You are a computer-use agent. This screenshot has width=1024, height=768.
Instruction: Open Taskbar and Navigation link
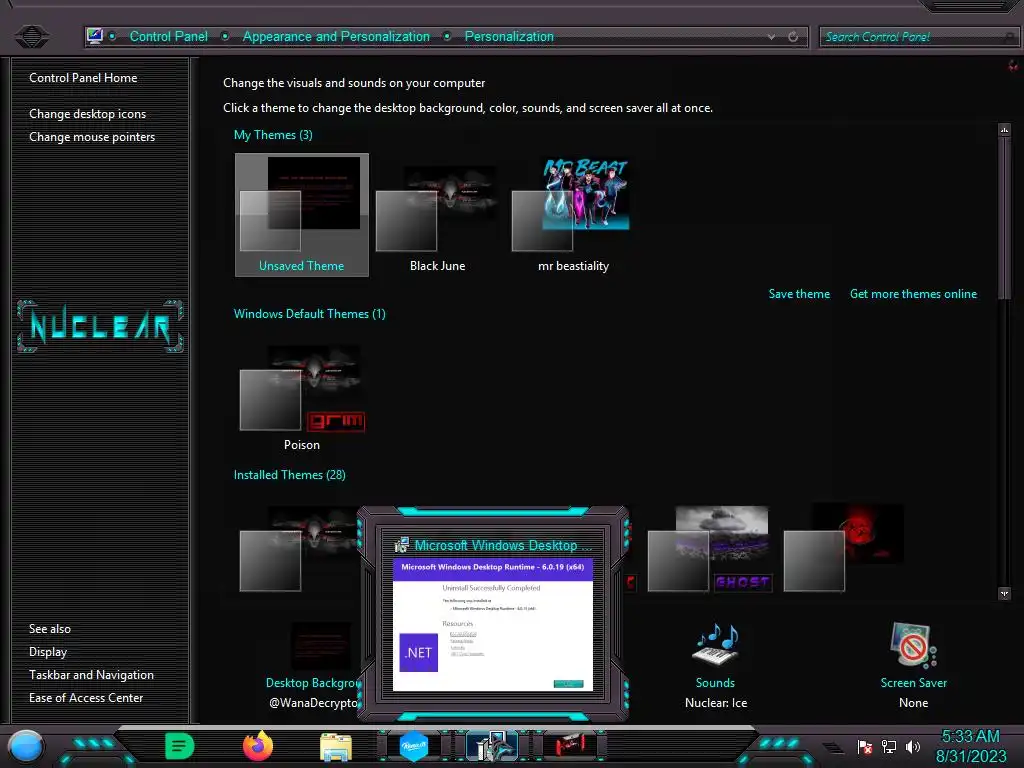click(91, 675)
